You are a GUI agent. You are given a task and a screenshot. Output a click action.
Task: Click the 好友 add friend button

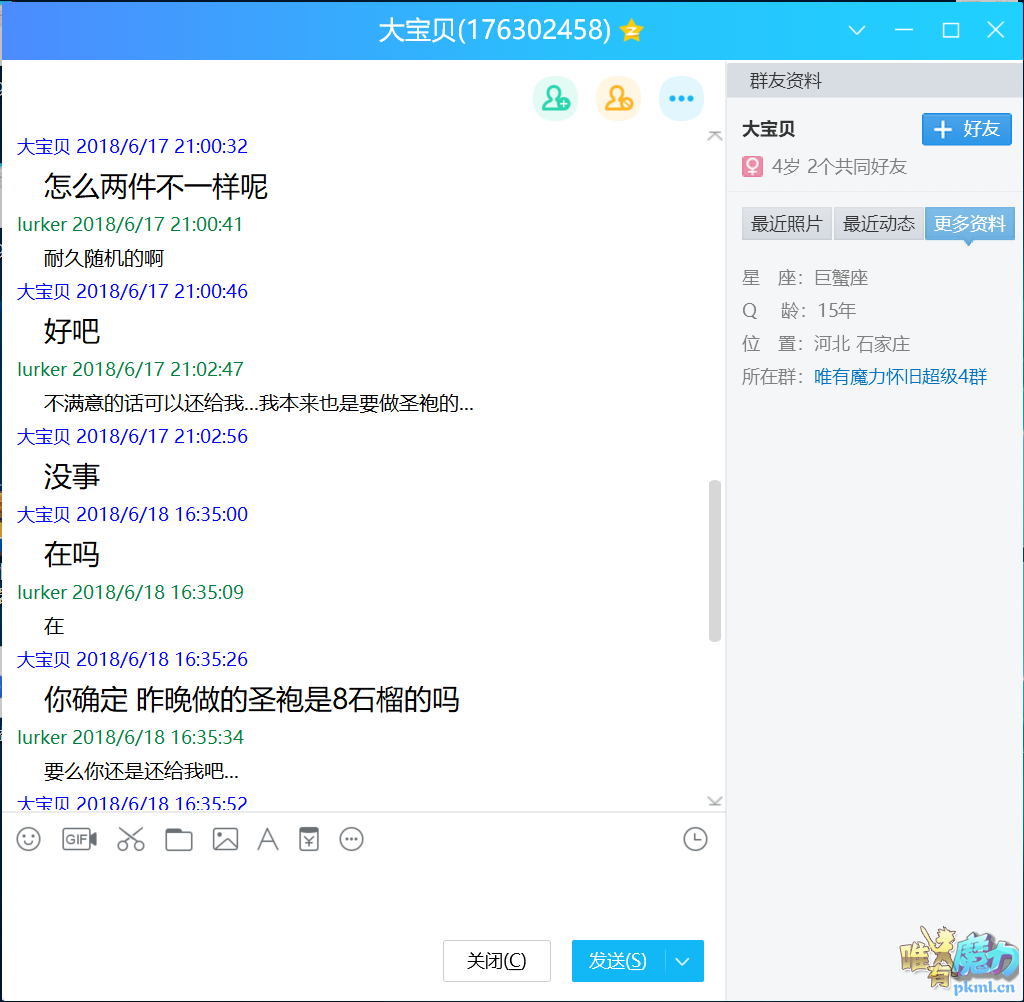966,129
